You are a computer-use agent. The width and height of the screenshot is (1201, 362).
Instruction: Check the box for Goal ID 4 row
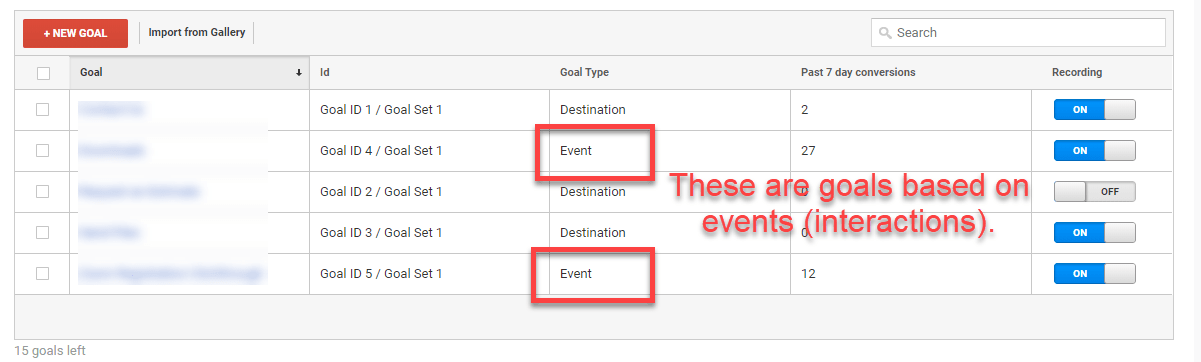click(43, 151)
